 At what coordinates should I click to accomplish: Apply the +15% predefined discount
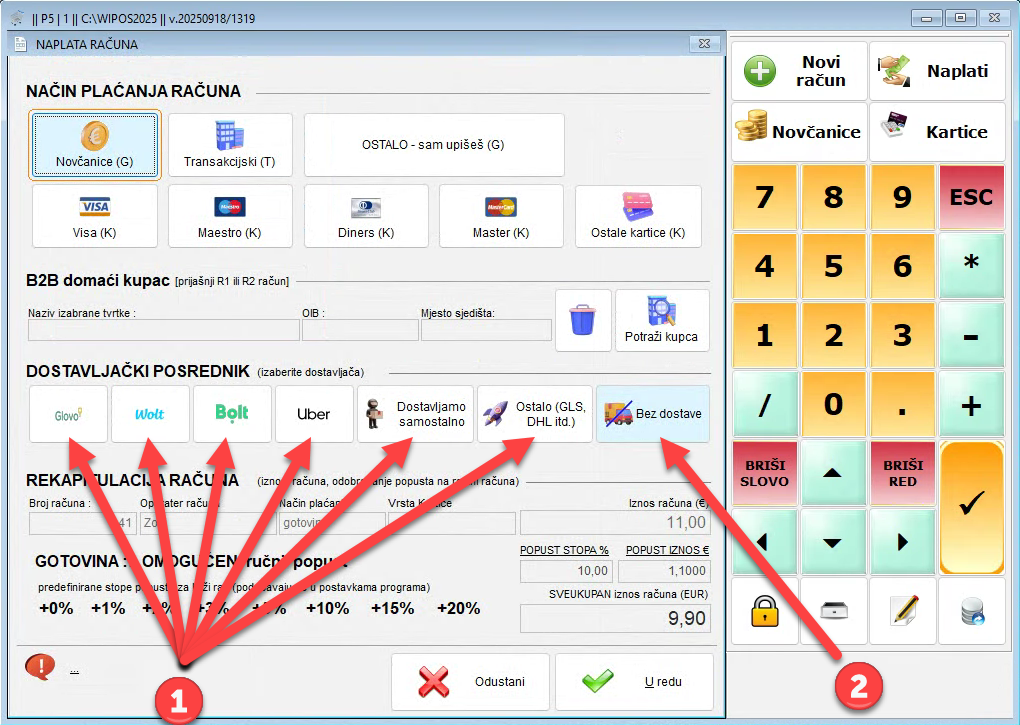point(394,608)
